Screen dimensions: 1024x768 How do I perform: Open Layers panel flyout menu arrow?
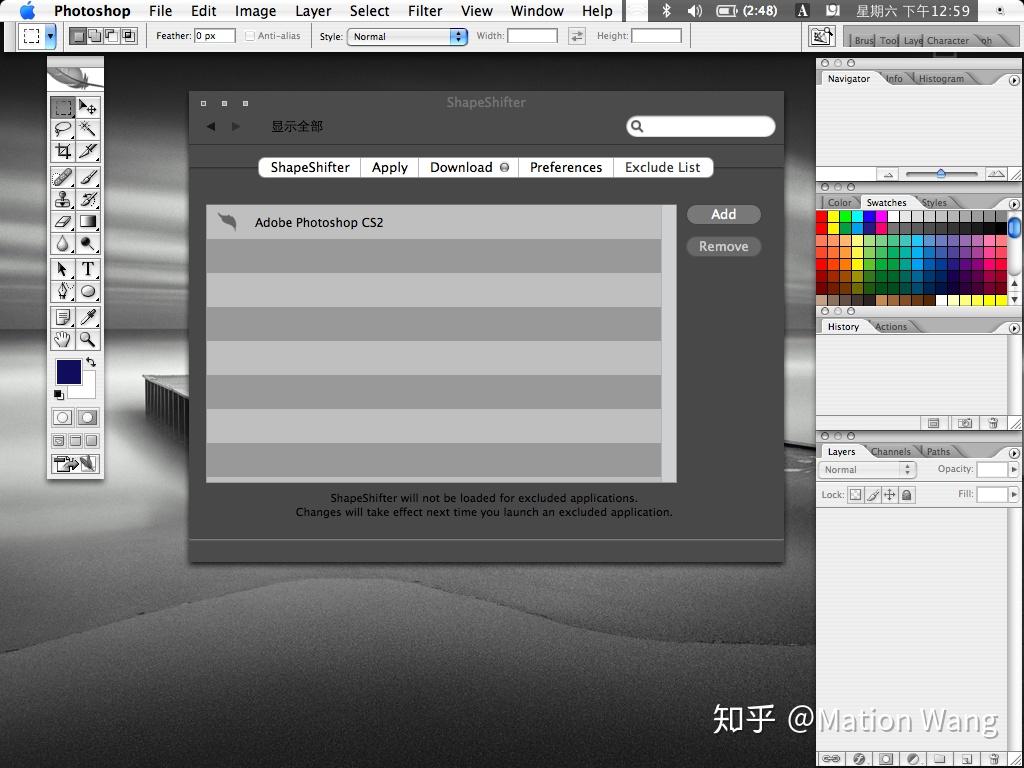1014,453
